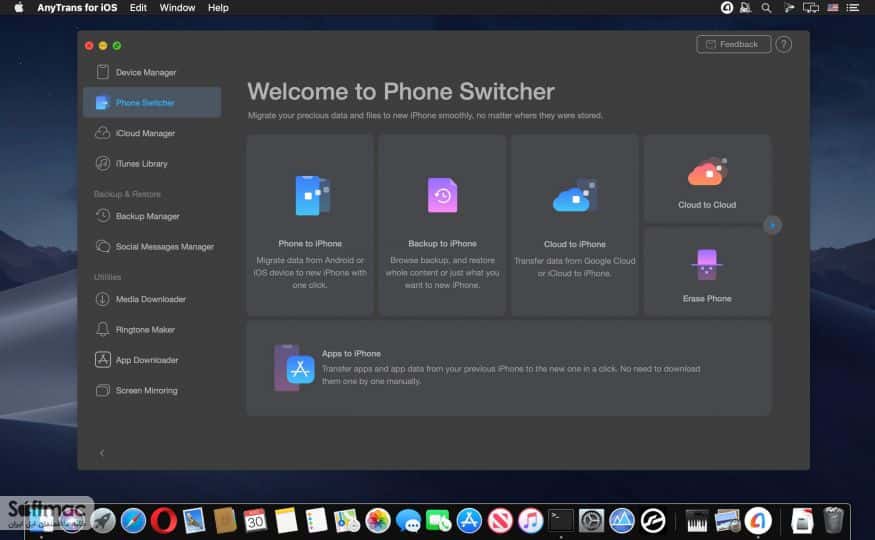Click the US flag input source icon

point(833,8)
